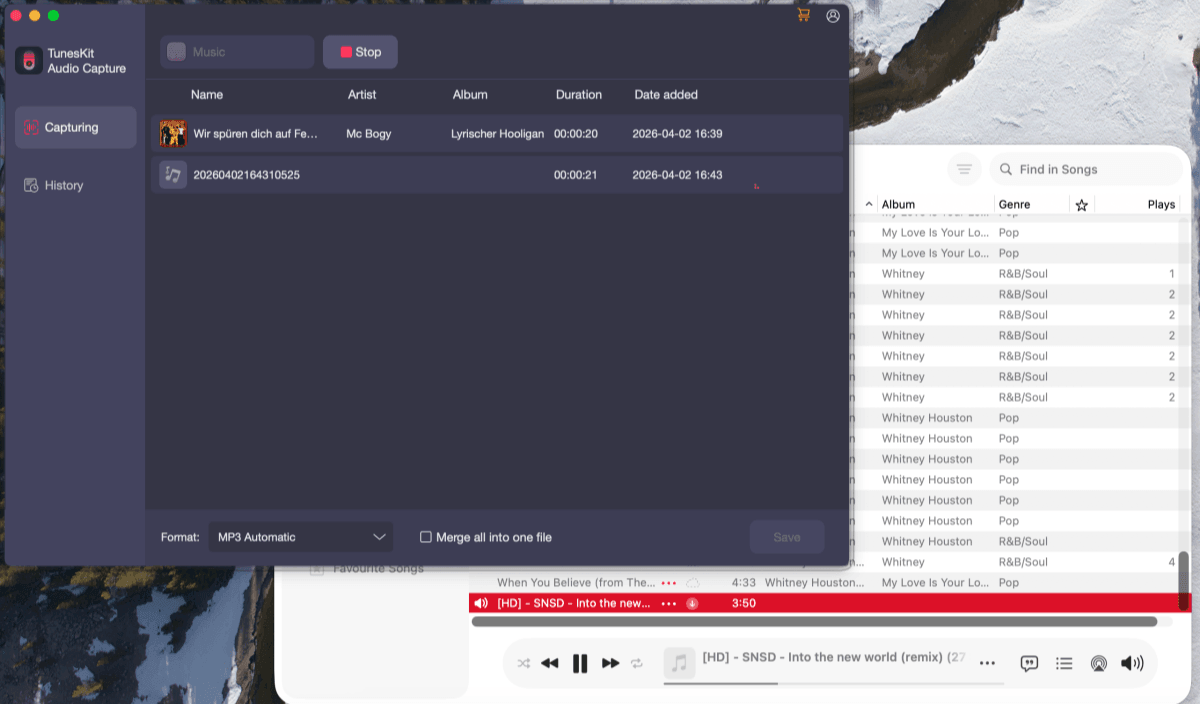Screen dimensions: 1200x704
Task: Open the shopping cart to purchase TunesKit
Action: (x=803, y=16)
